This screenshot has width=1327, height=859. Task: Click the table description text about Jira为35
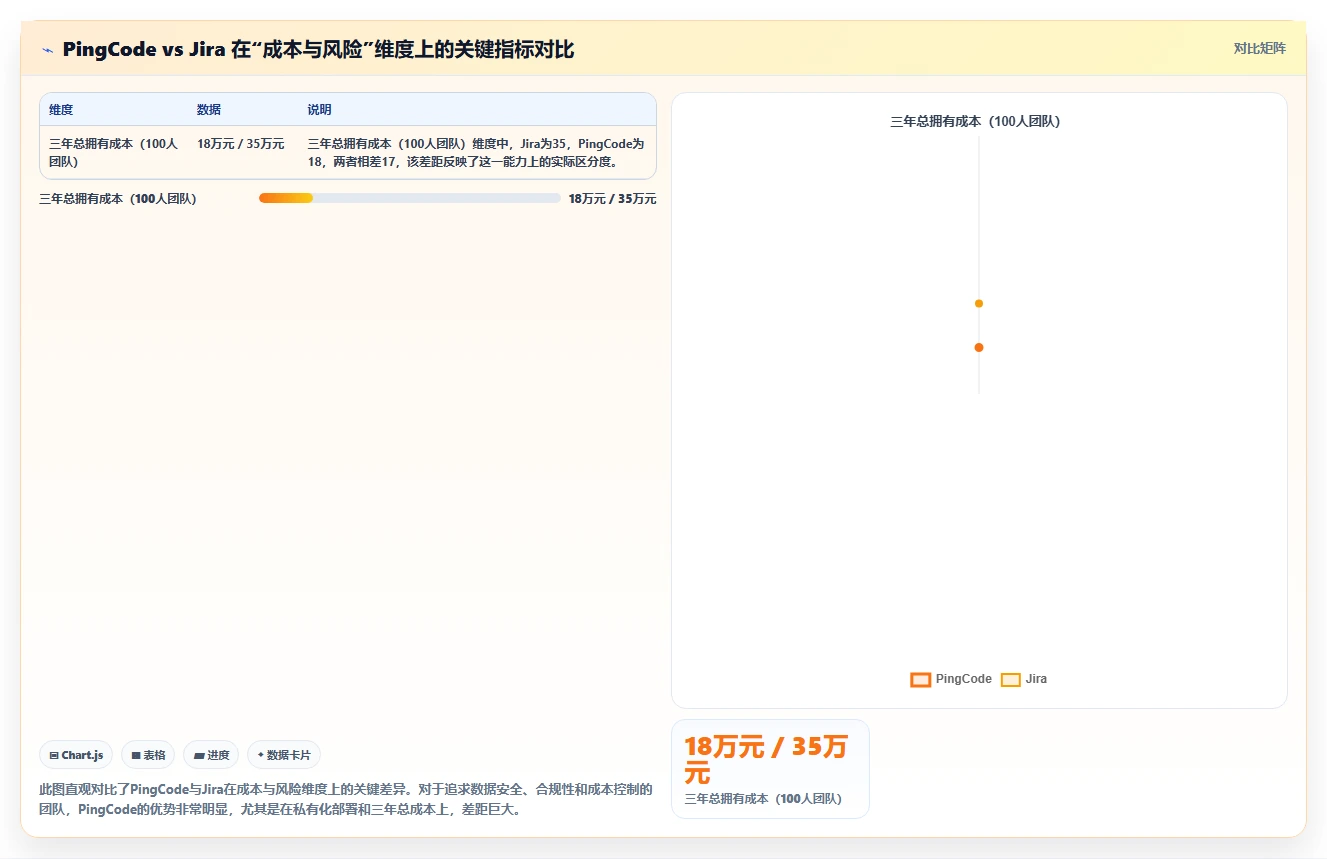pyautogui.click(x=476, y=152)
